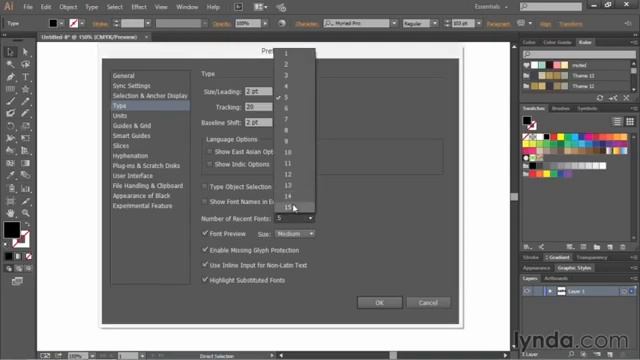Switch swatches to thumbnail grid view
Image resolution: width=640 pixels, height=360 pixels.
[630, 122]
